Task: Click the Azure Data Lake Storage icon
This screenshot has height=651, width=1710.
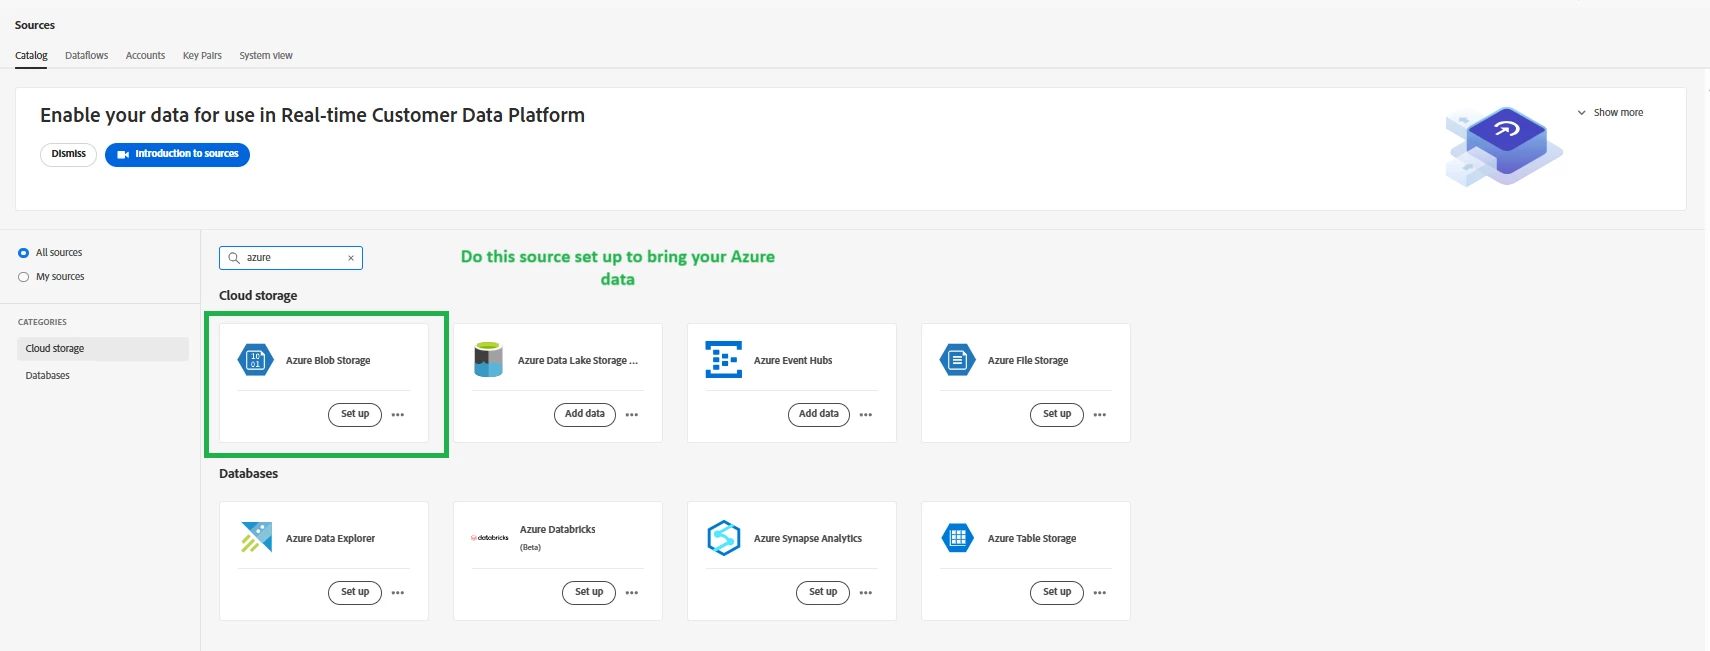Action: [488, 360]
